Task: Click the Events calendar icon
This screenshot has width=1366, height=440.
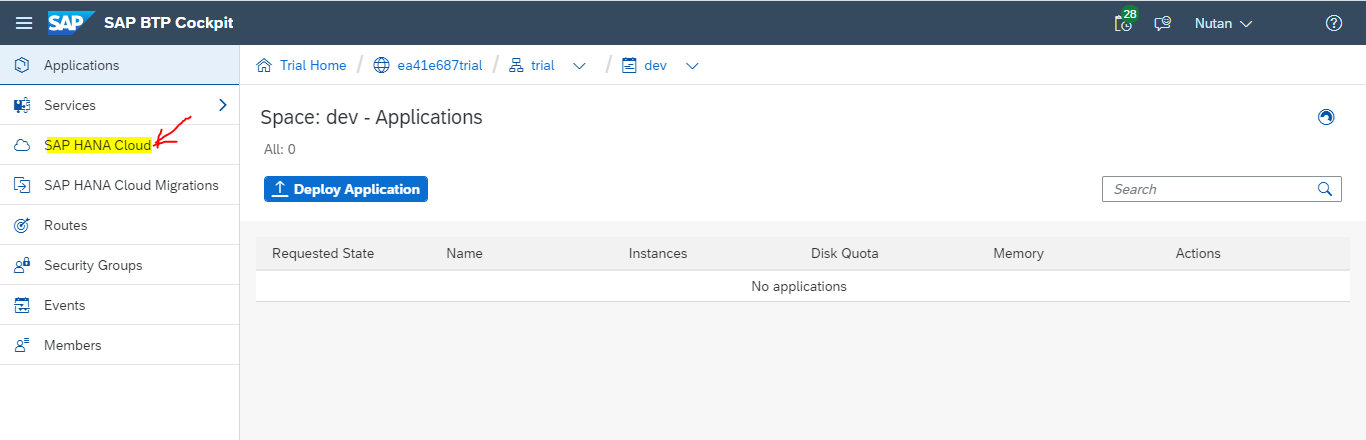Action: 22,305
